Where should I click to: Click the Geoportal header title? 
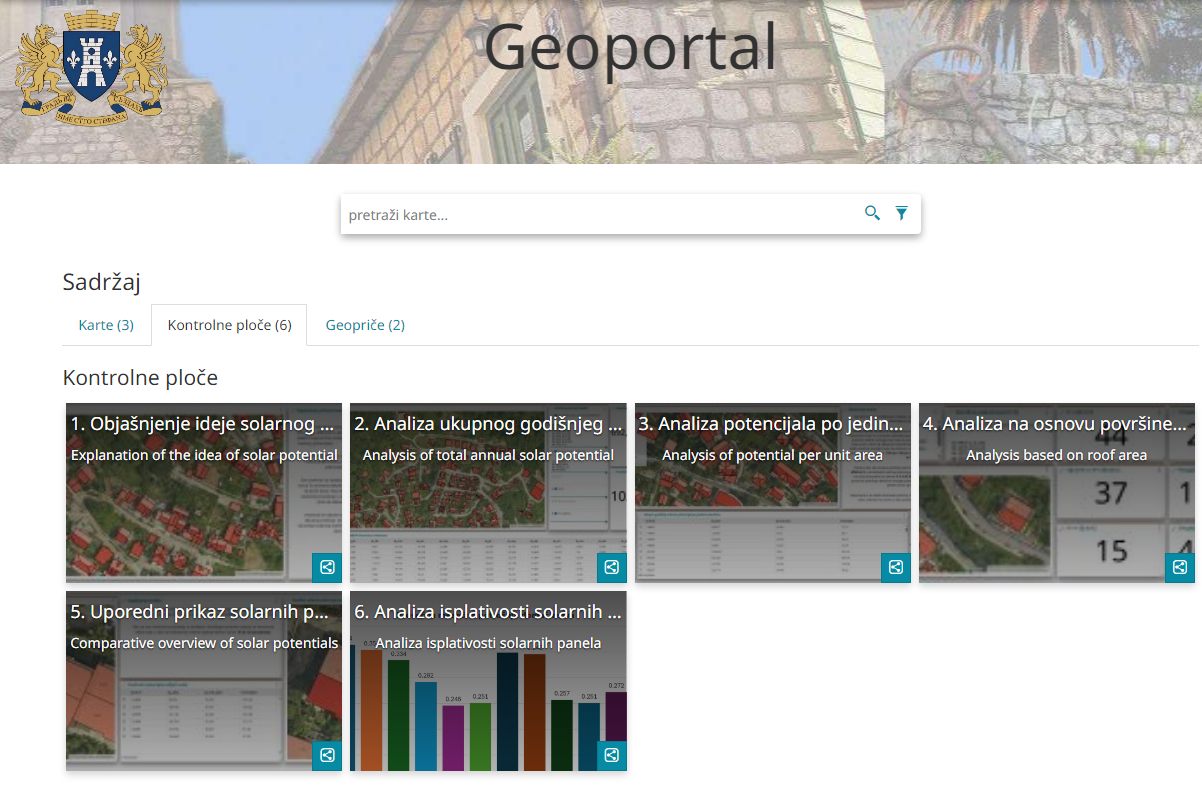tap(630, 47)
